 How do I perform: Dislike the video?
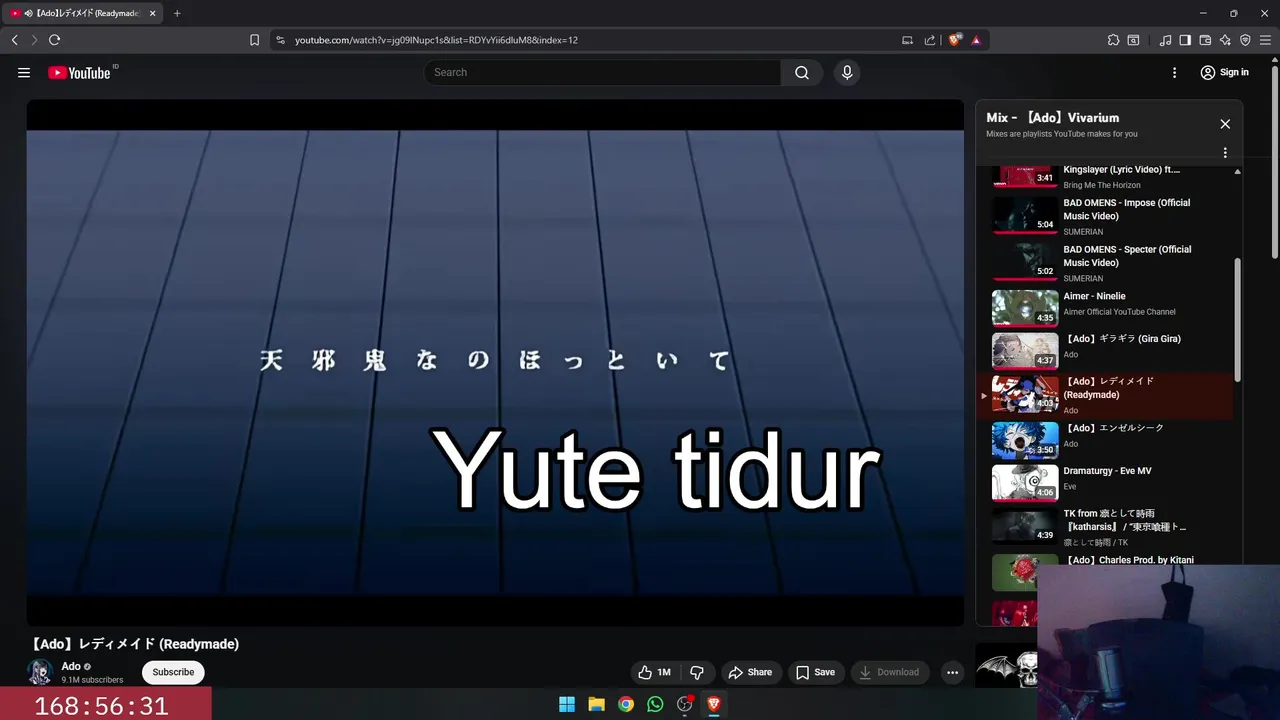click(697, 672)
